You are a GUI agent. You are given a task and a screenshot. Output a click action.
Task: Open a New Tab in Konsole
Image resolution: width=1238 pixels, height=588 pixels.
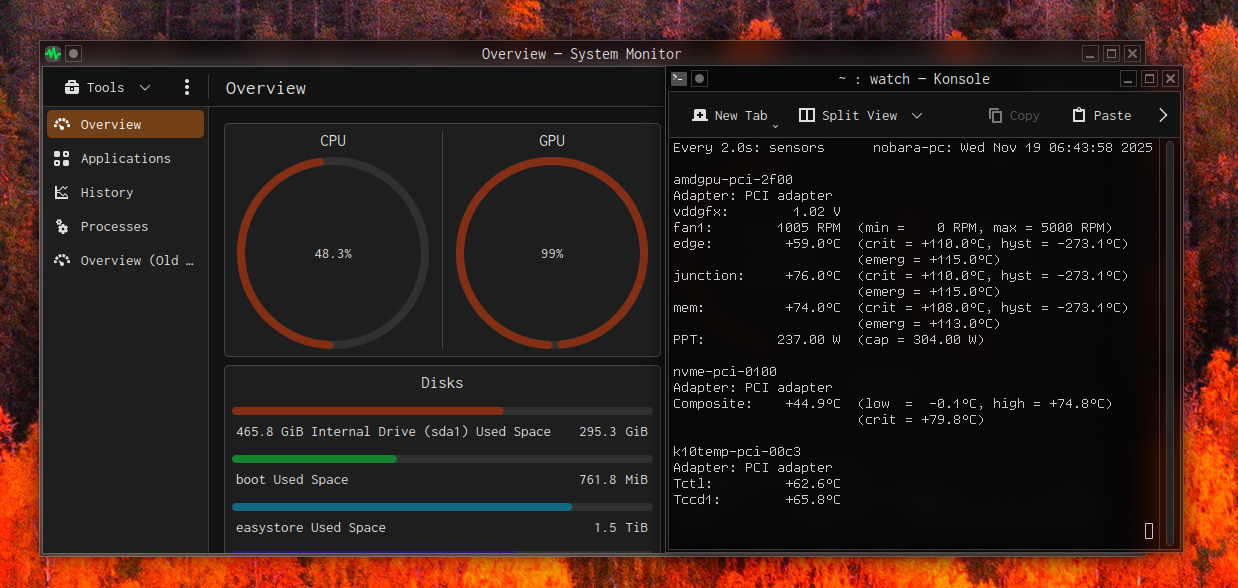730,116
